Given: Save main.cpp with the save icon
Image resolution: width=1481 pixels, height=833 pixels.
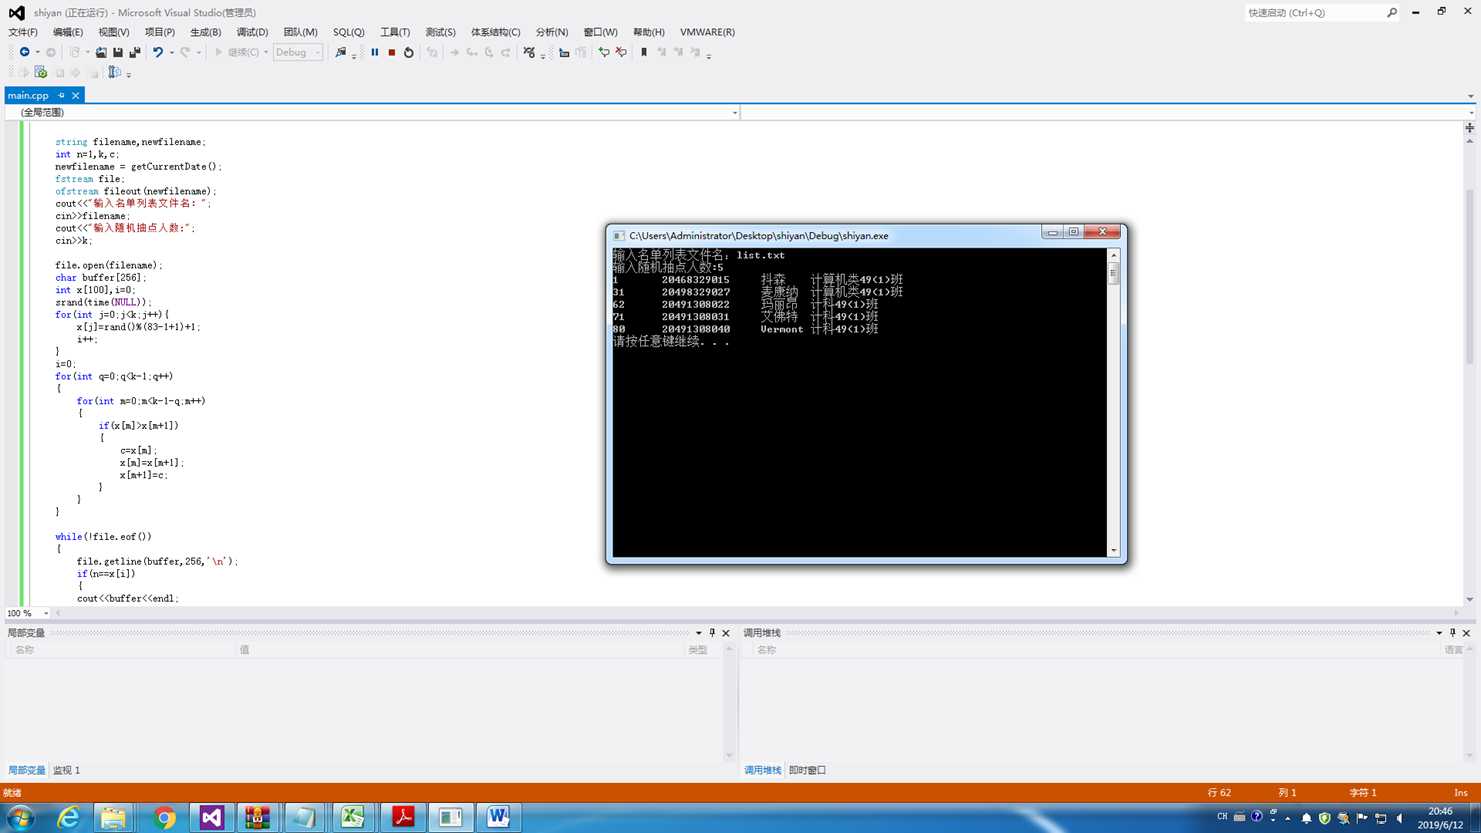Looking at the screenshot, I should click(x=118, y=52).
